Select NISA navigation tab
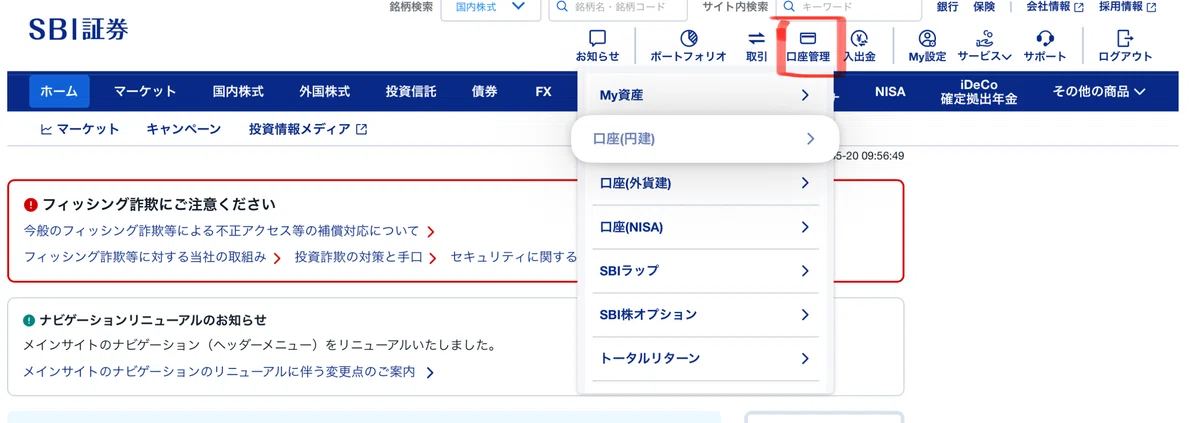 pyautogui.click(x=889, y=91)
